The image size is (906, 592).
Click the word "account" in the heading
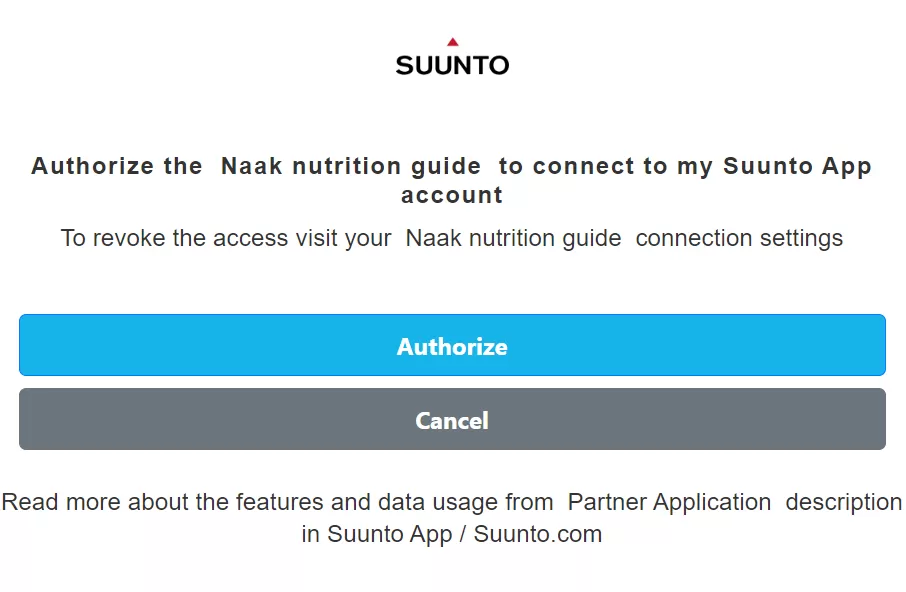(452, 195)
